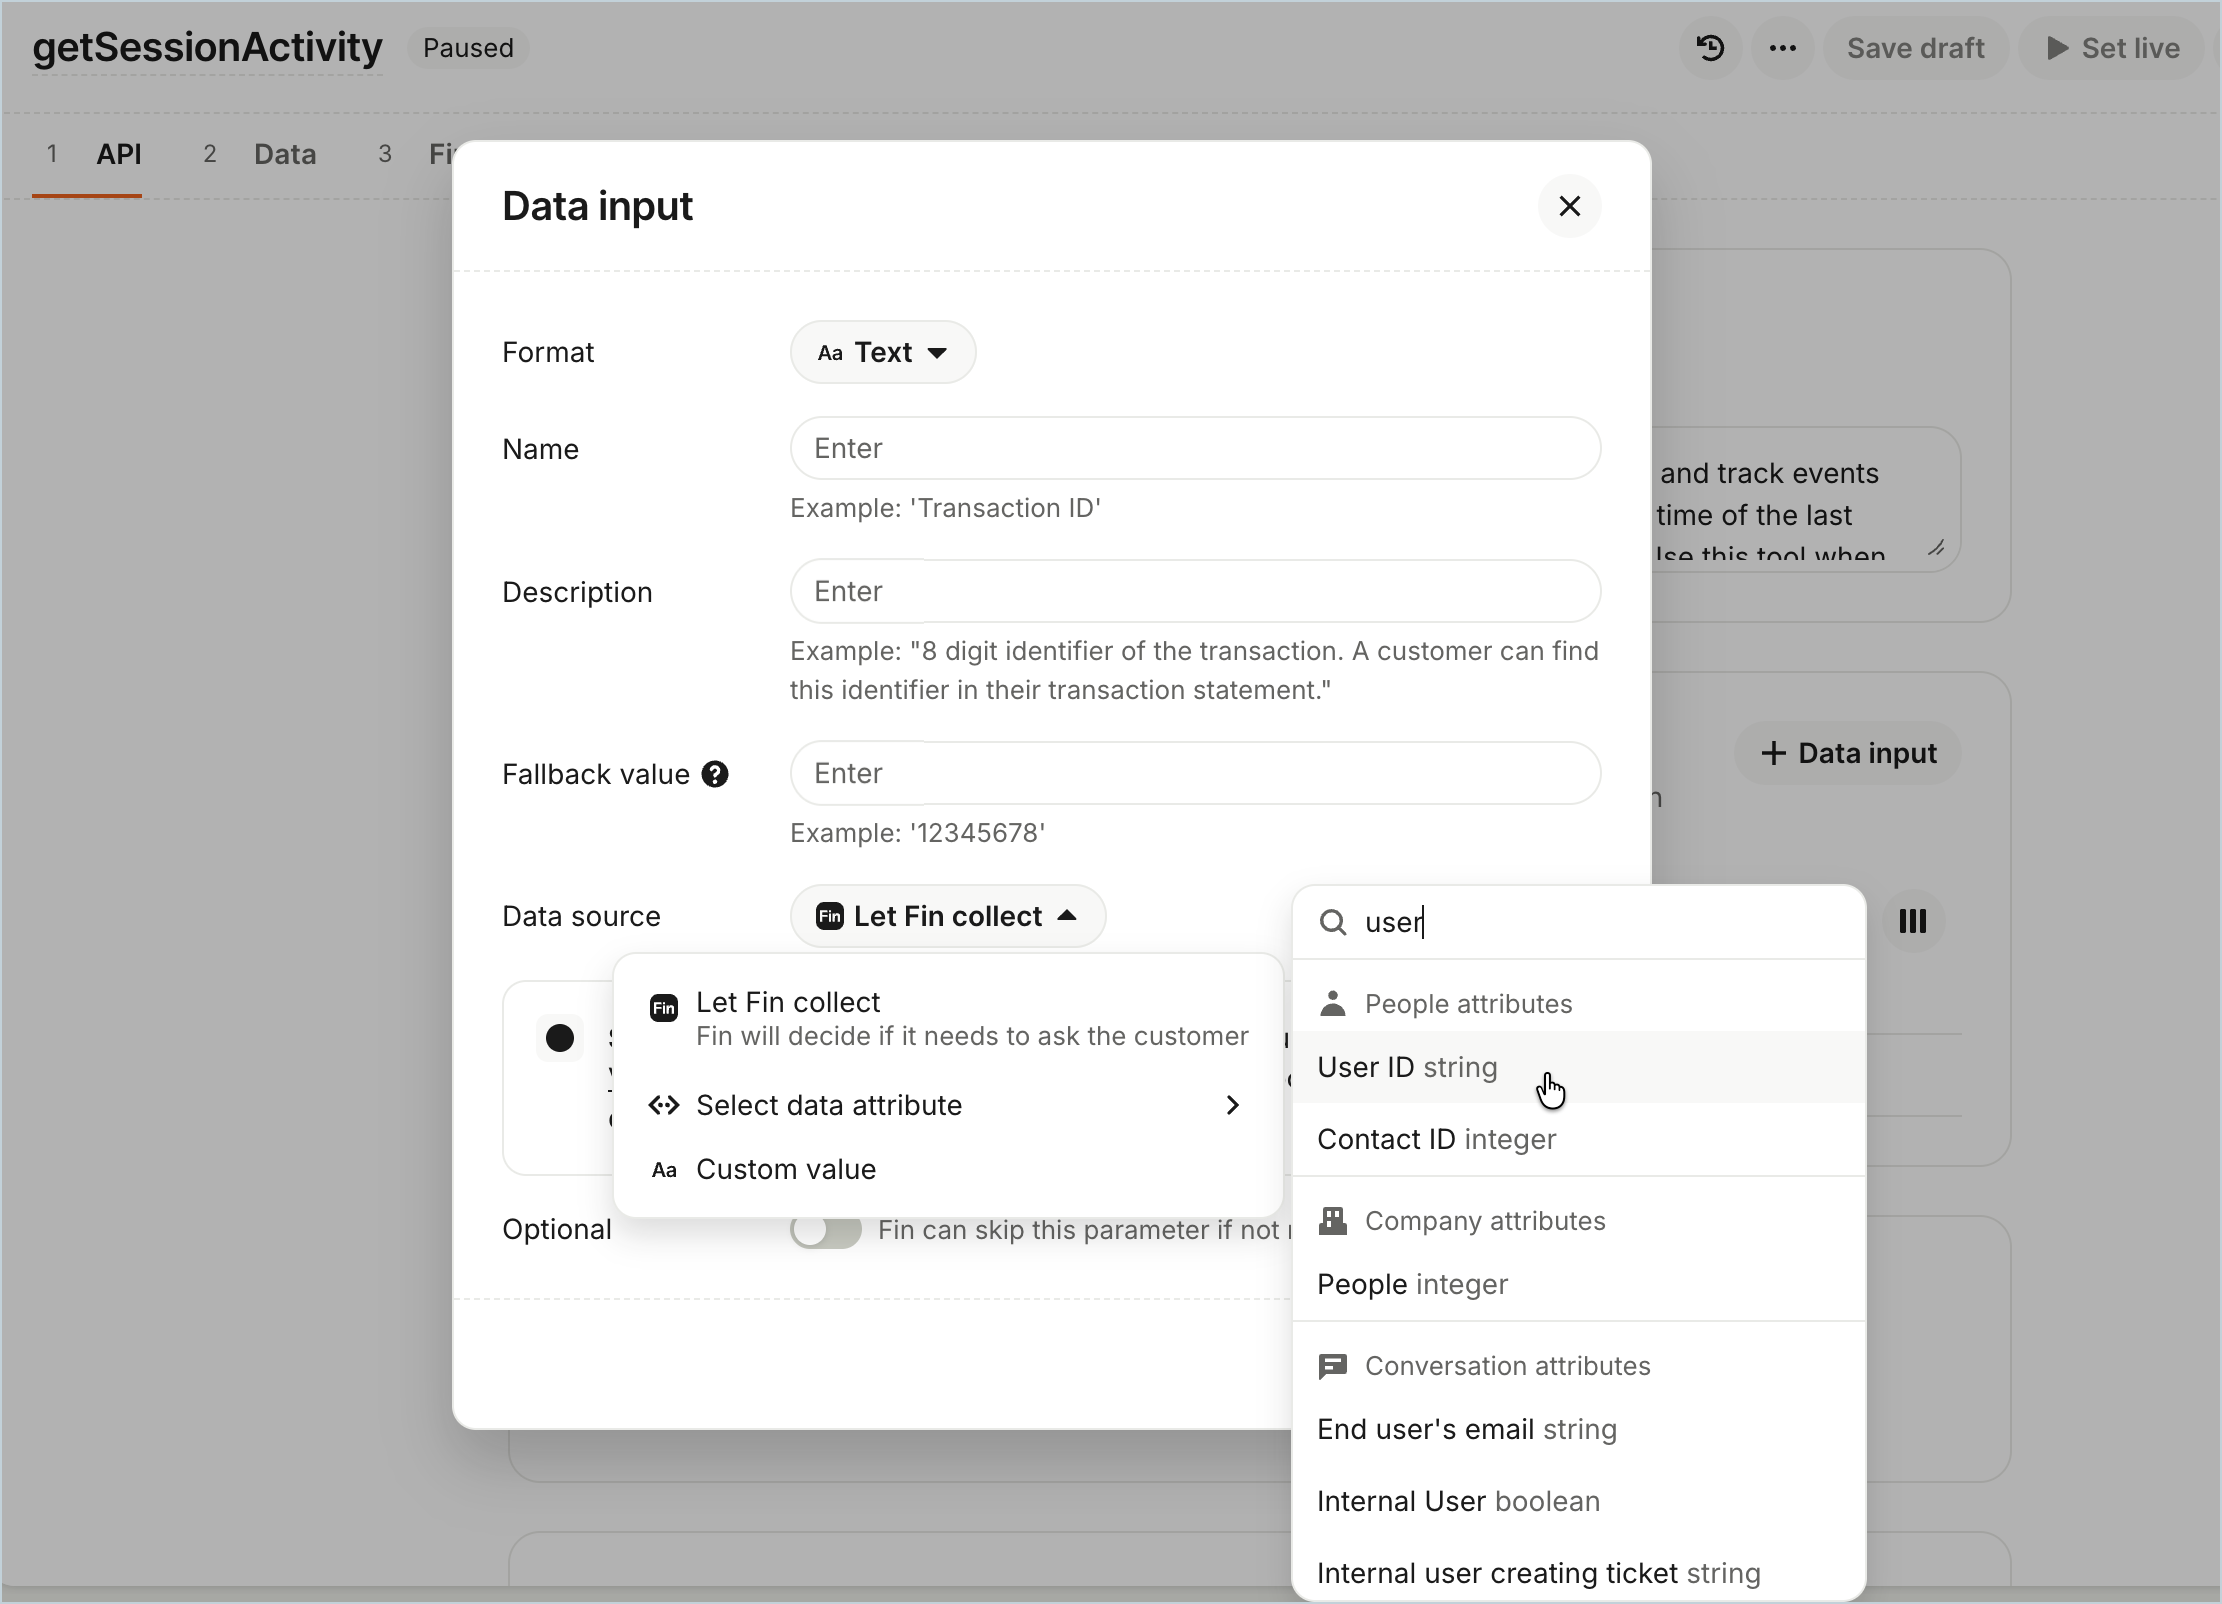2222x1604 pixels.
Task: Click the search magnifier icon
Action: (x=1333, y=922)
